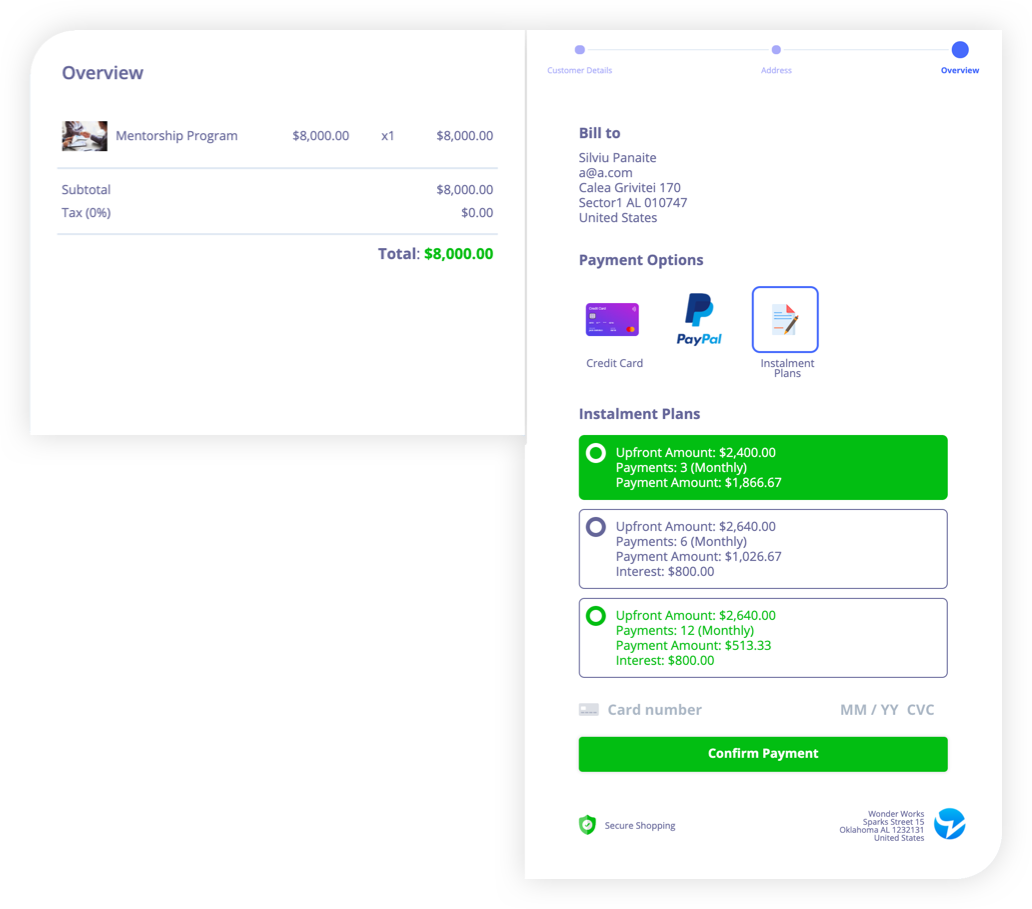1032x909 pixels.
Task: Click the blue bird company logo
Action: pyautogui.click(x=949, y=824)
